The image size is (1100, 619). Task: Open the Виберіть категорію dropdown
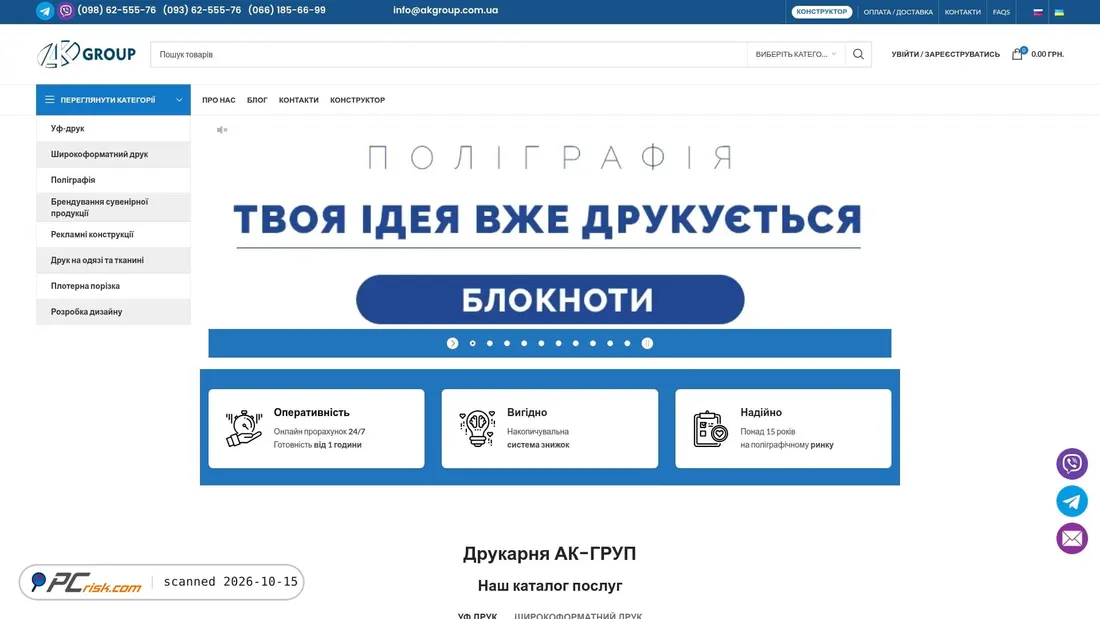(x=796, y=54)
